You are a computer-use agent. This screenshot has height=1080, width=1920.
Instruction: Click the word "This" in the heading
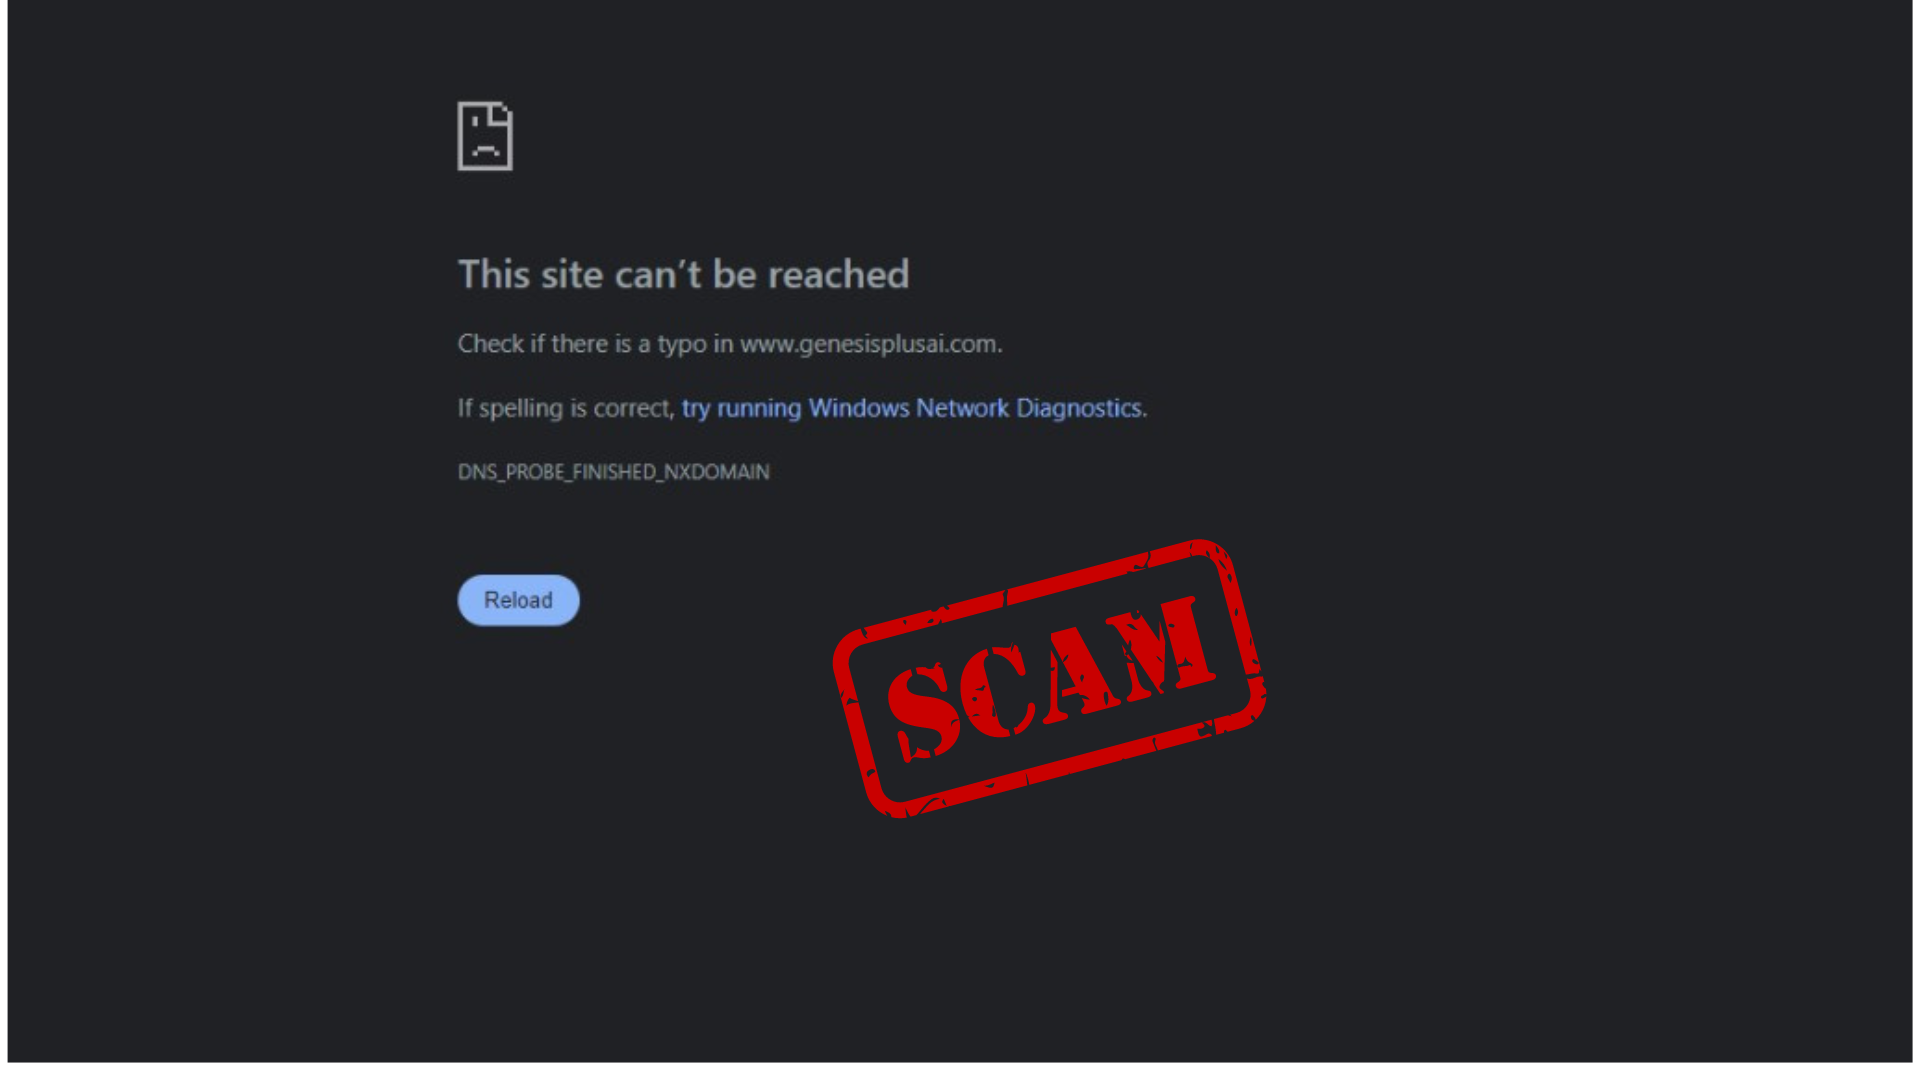[x=494, y=274]
